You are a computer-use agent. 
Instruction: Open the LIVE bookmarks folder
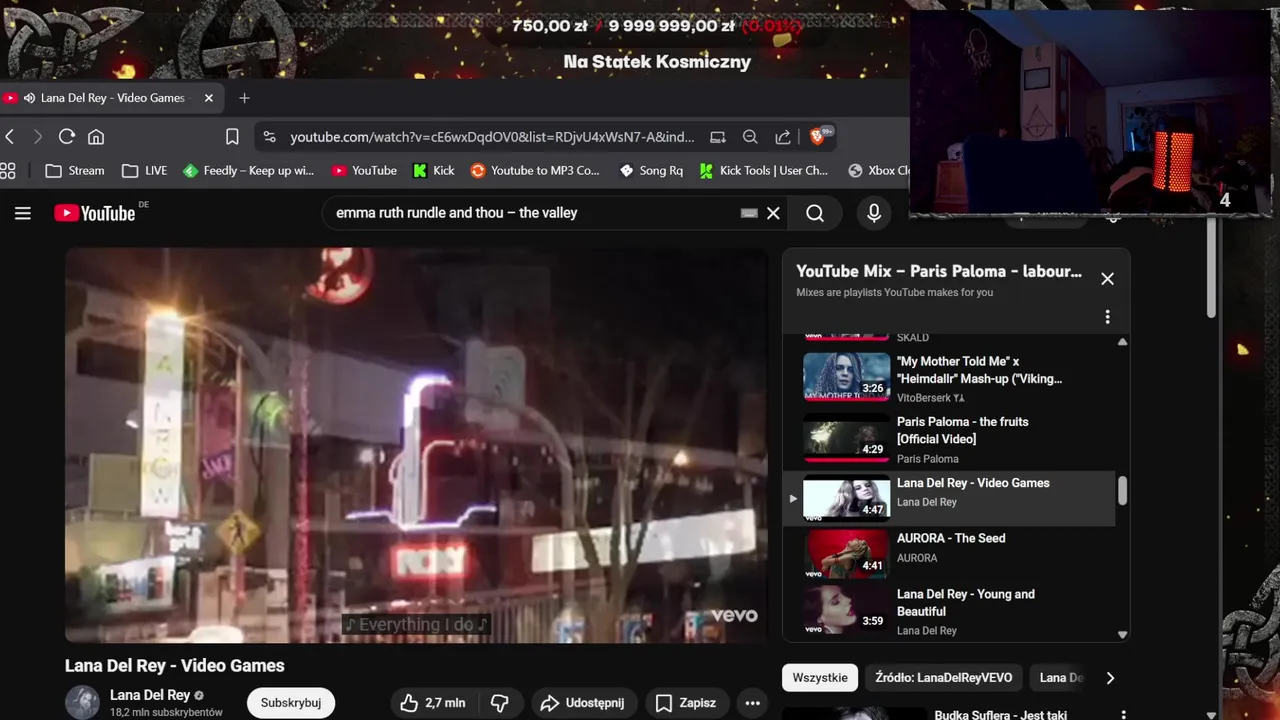144,171
